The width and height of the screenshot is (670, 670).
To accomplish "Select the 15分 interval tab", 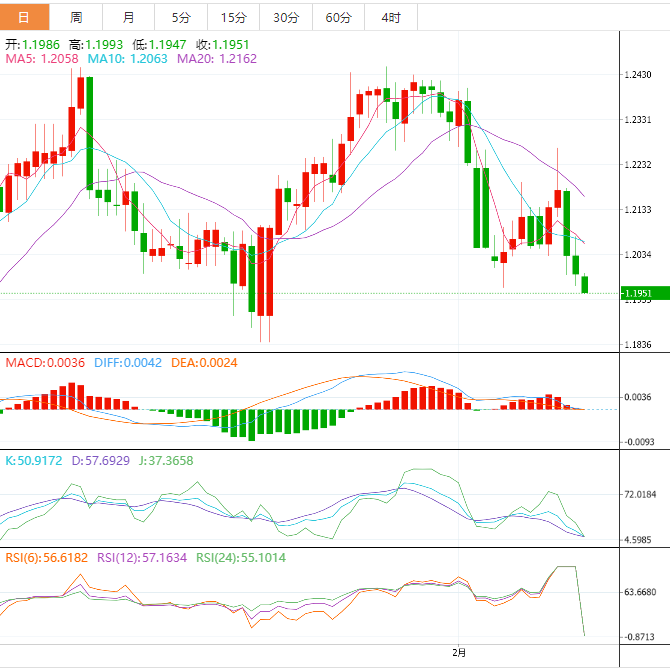I will pyautogui.click(x=233, y=17).
